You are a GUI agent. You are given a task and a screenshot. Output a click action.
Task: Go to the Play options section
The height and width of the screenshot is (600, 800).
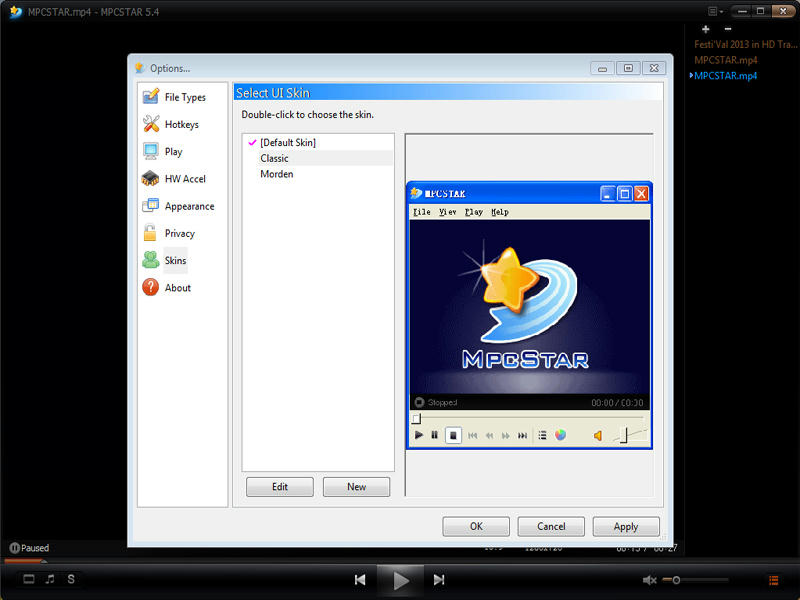tap(163, 152)
